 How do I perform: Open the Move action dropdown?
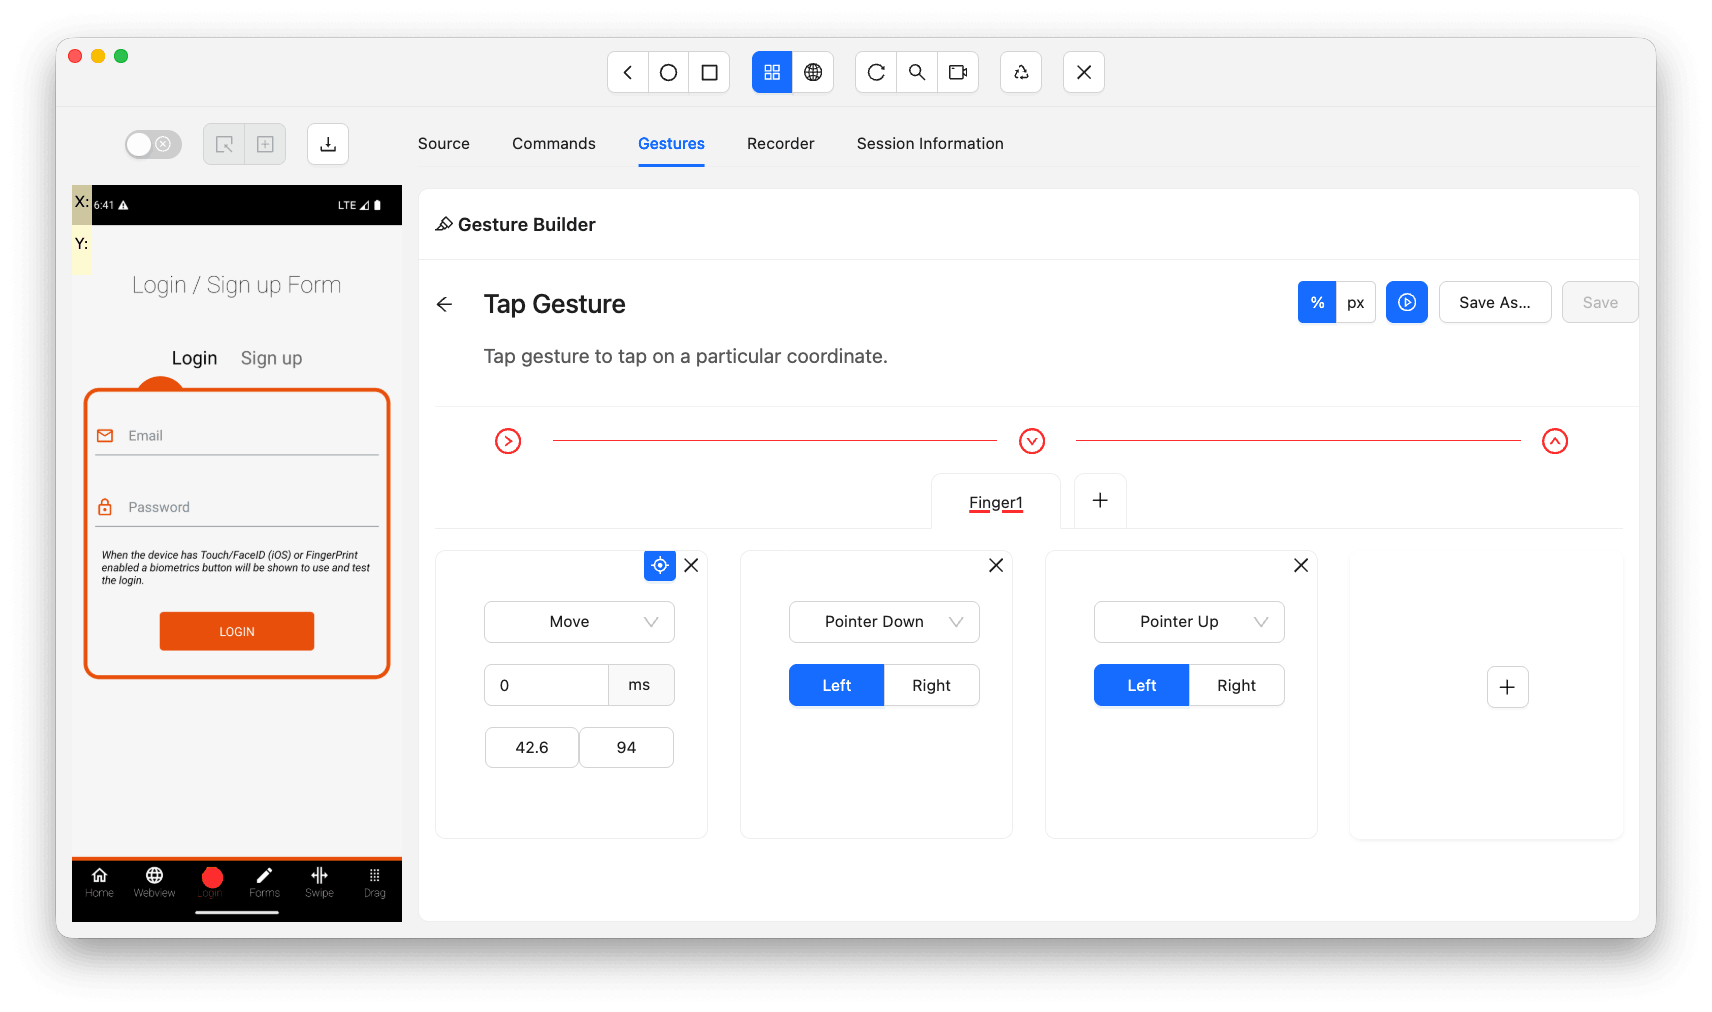(x=578, y=621)
